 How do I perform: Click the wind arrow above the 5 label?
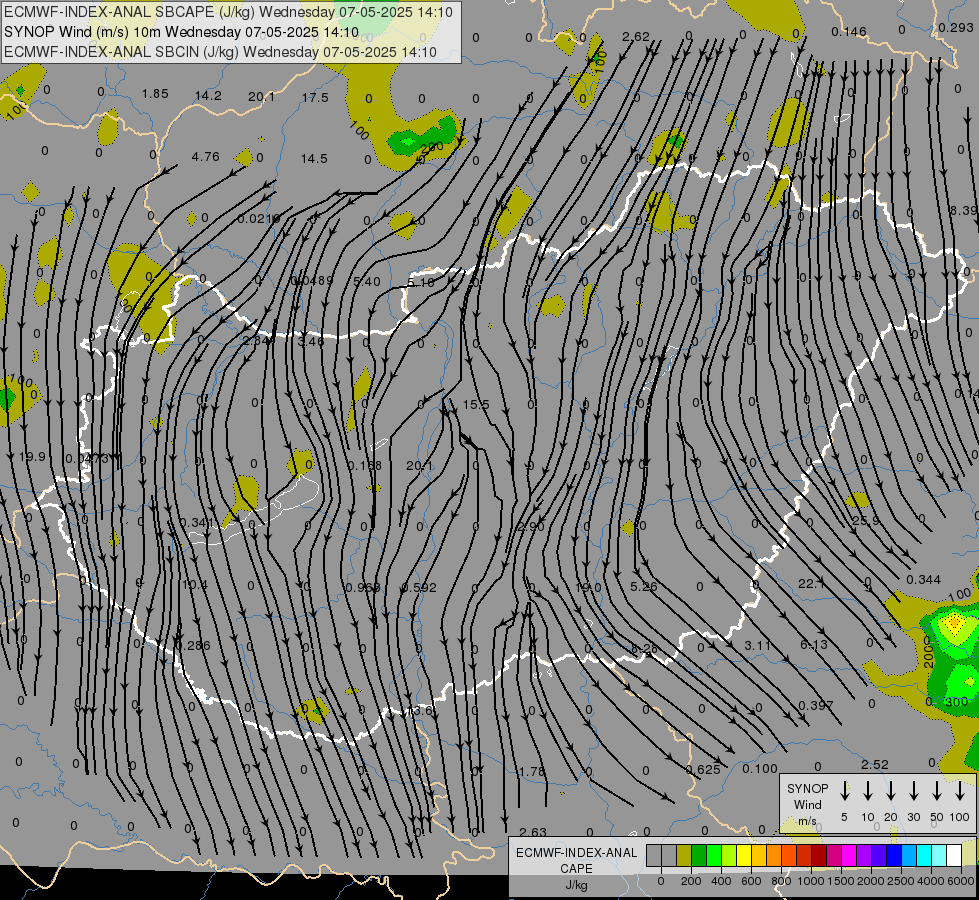click(x=845, y=791)
